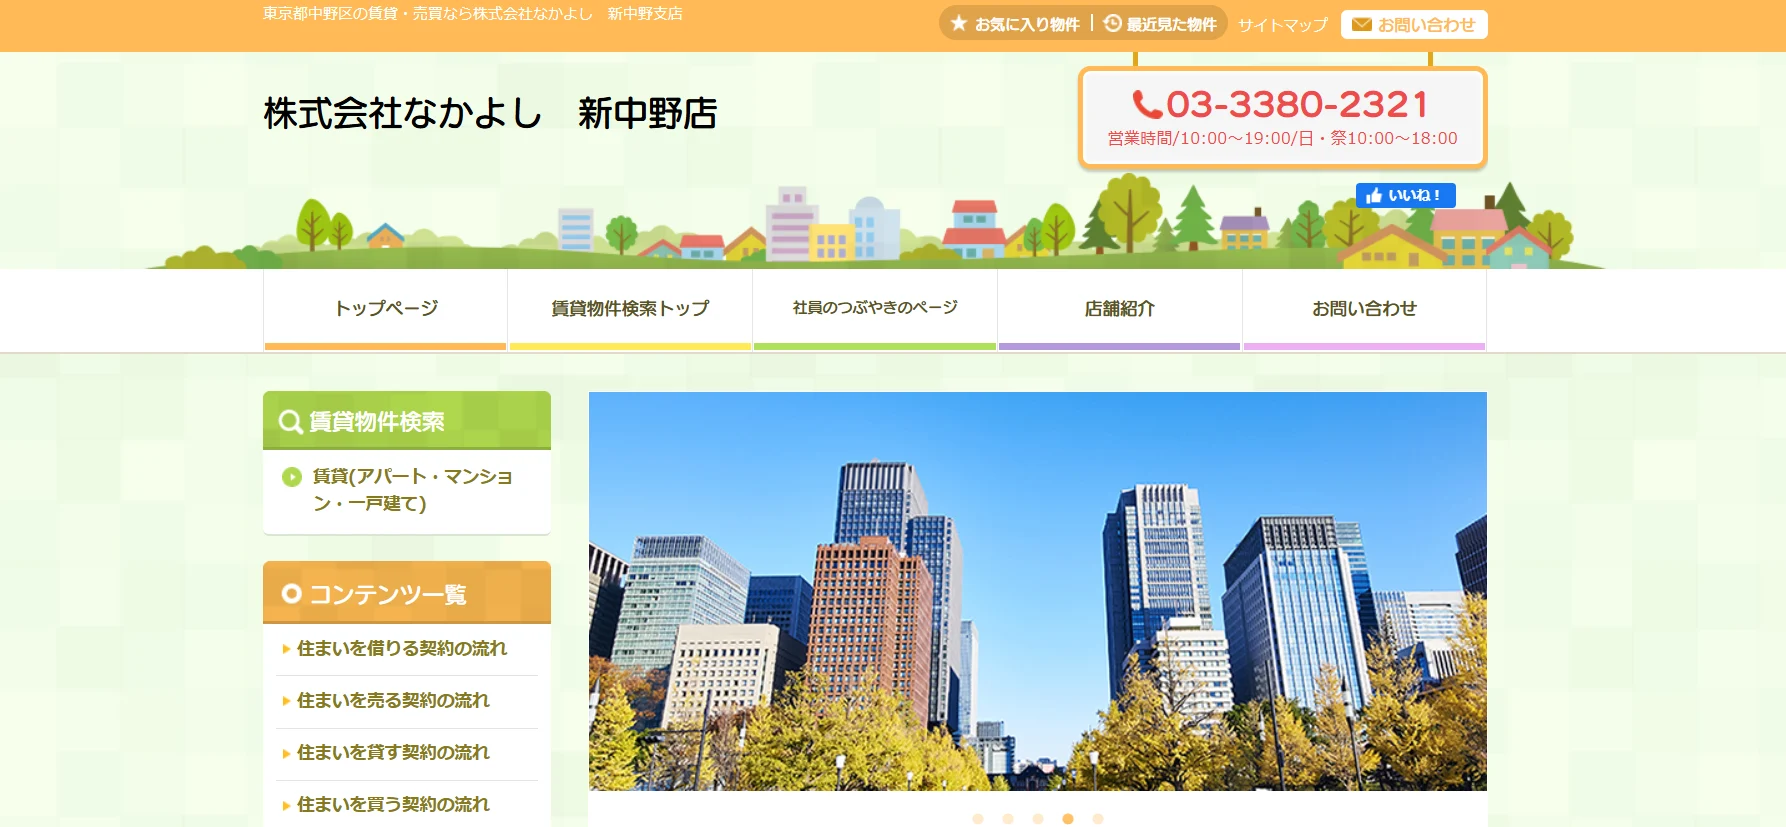The image size is (1786, 827).
Task: Open お気に入り物件 favorites star link
Action: click(x=1015, y=24)
